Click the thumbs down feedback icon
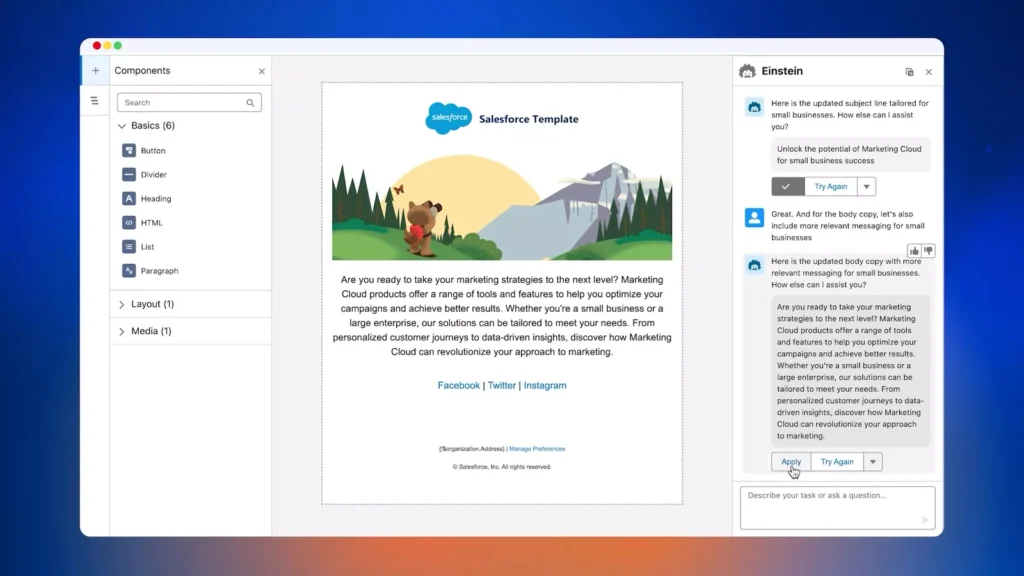The width and height of the screenshot is (1024, 576). pyautogui.click(x=929, y=251)
